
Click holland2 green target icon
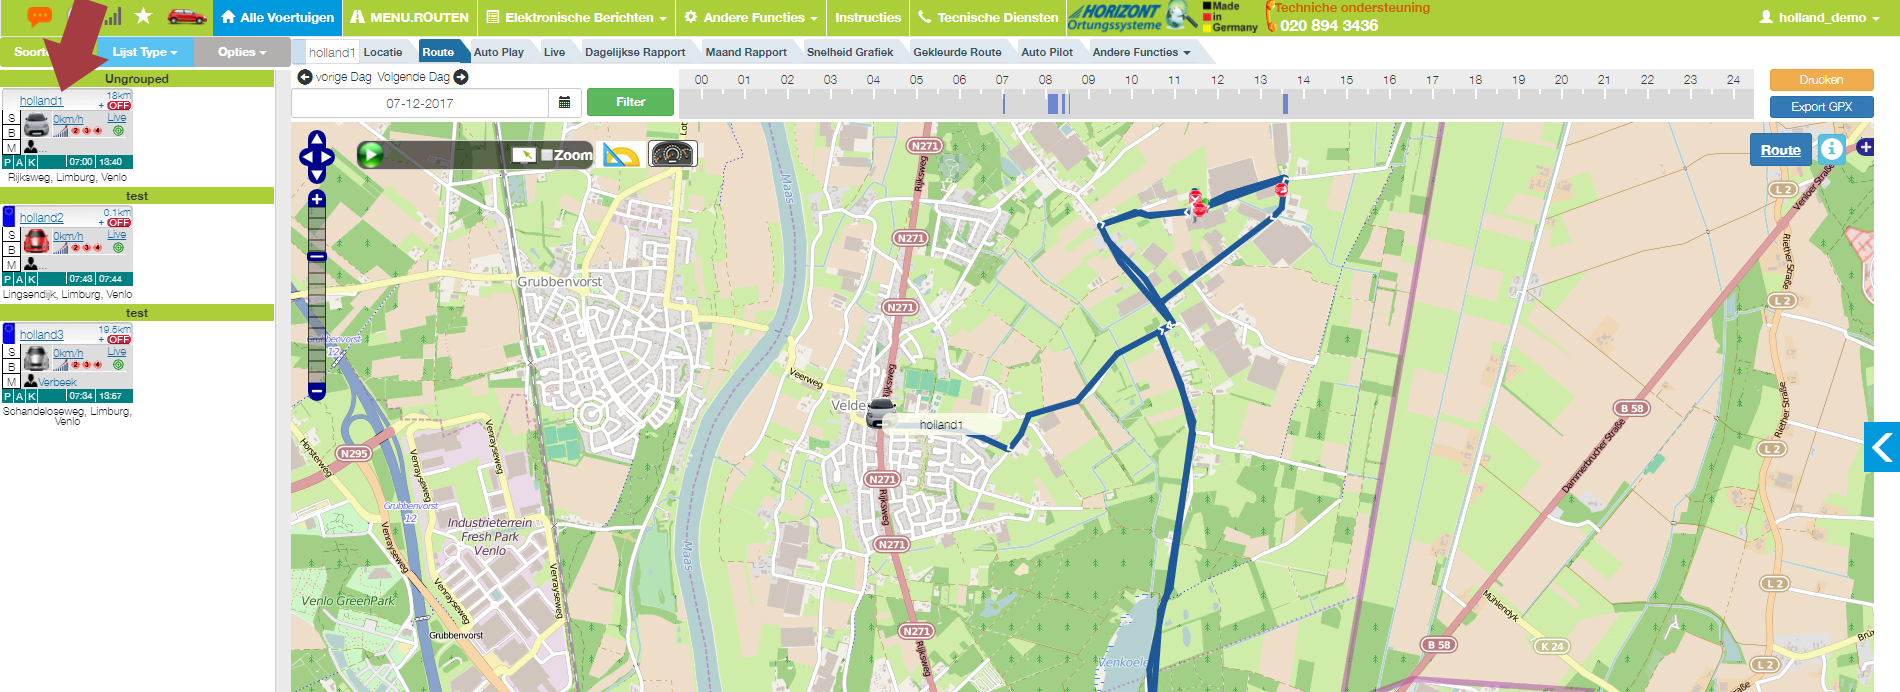[x=118, y=247]
